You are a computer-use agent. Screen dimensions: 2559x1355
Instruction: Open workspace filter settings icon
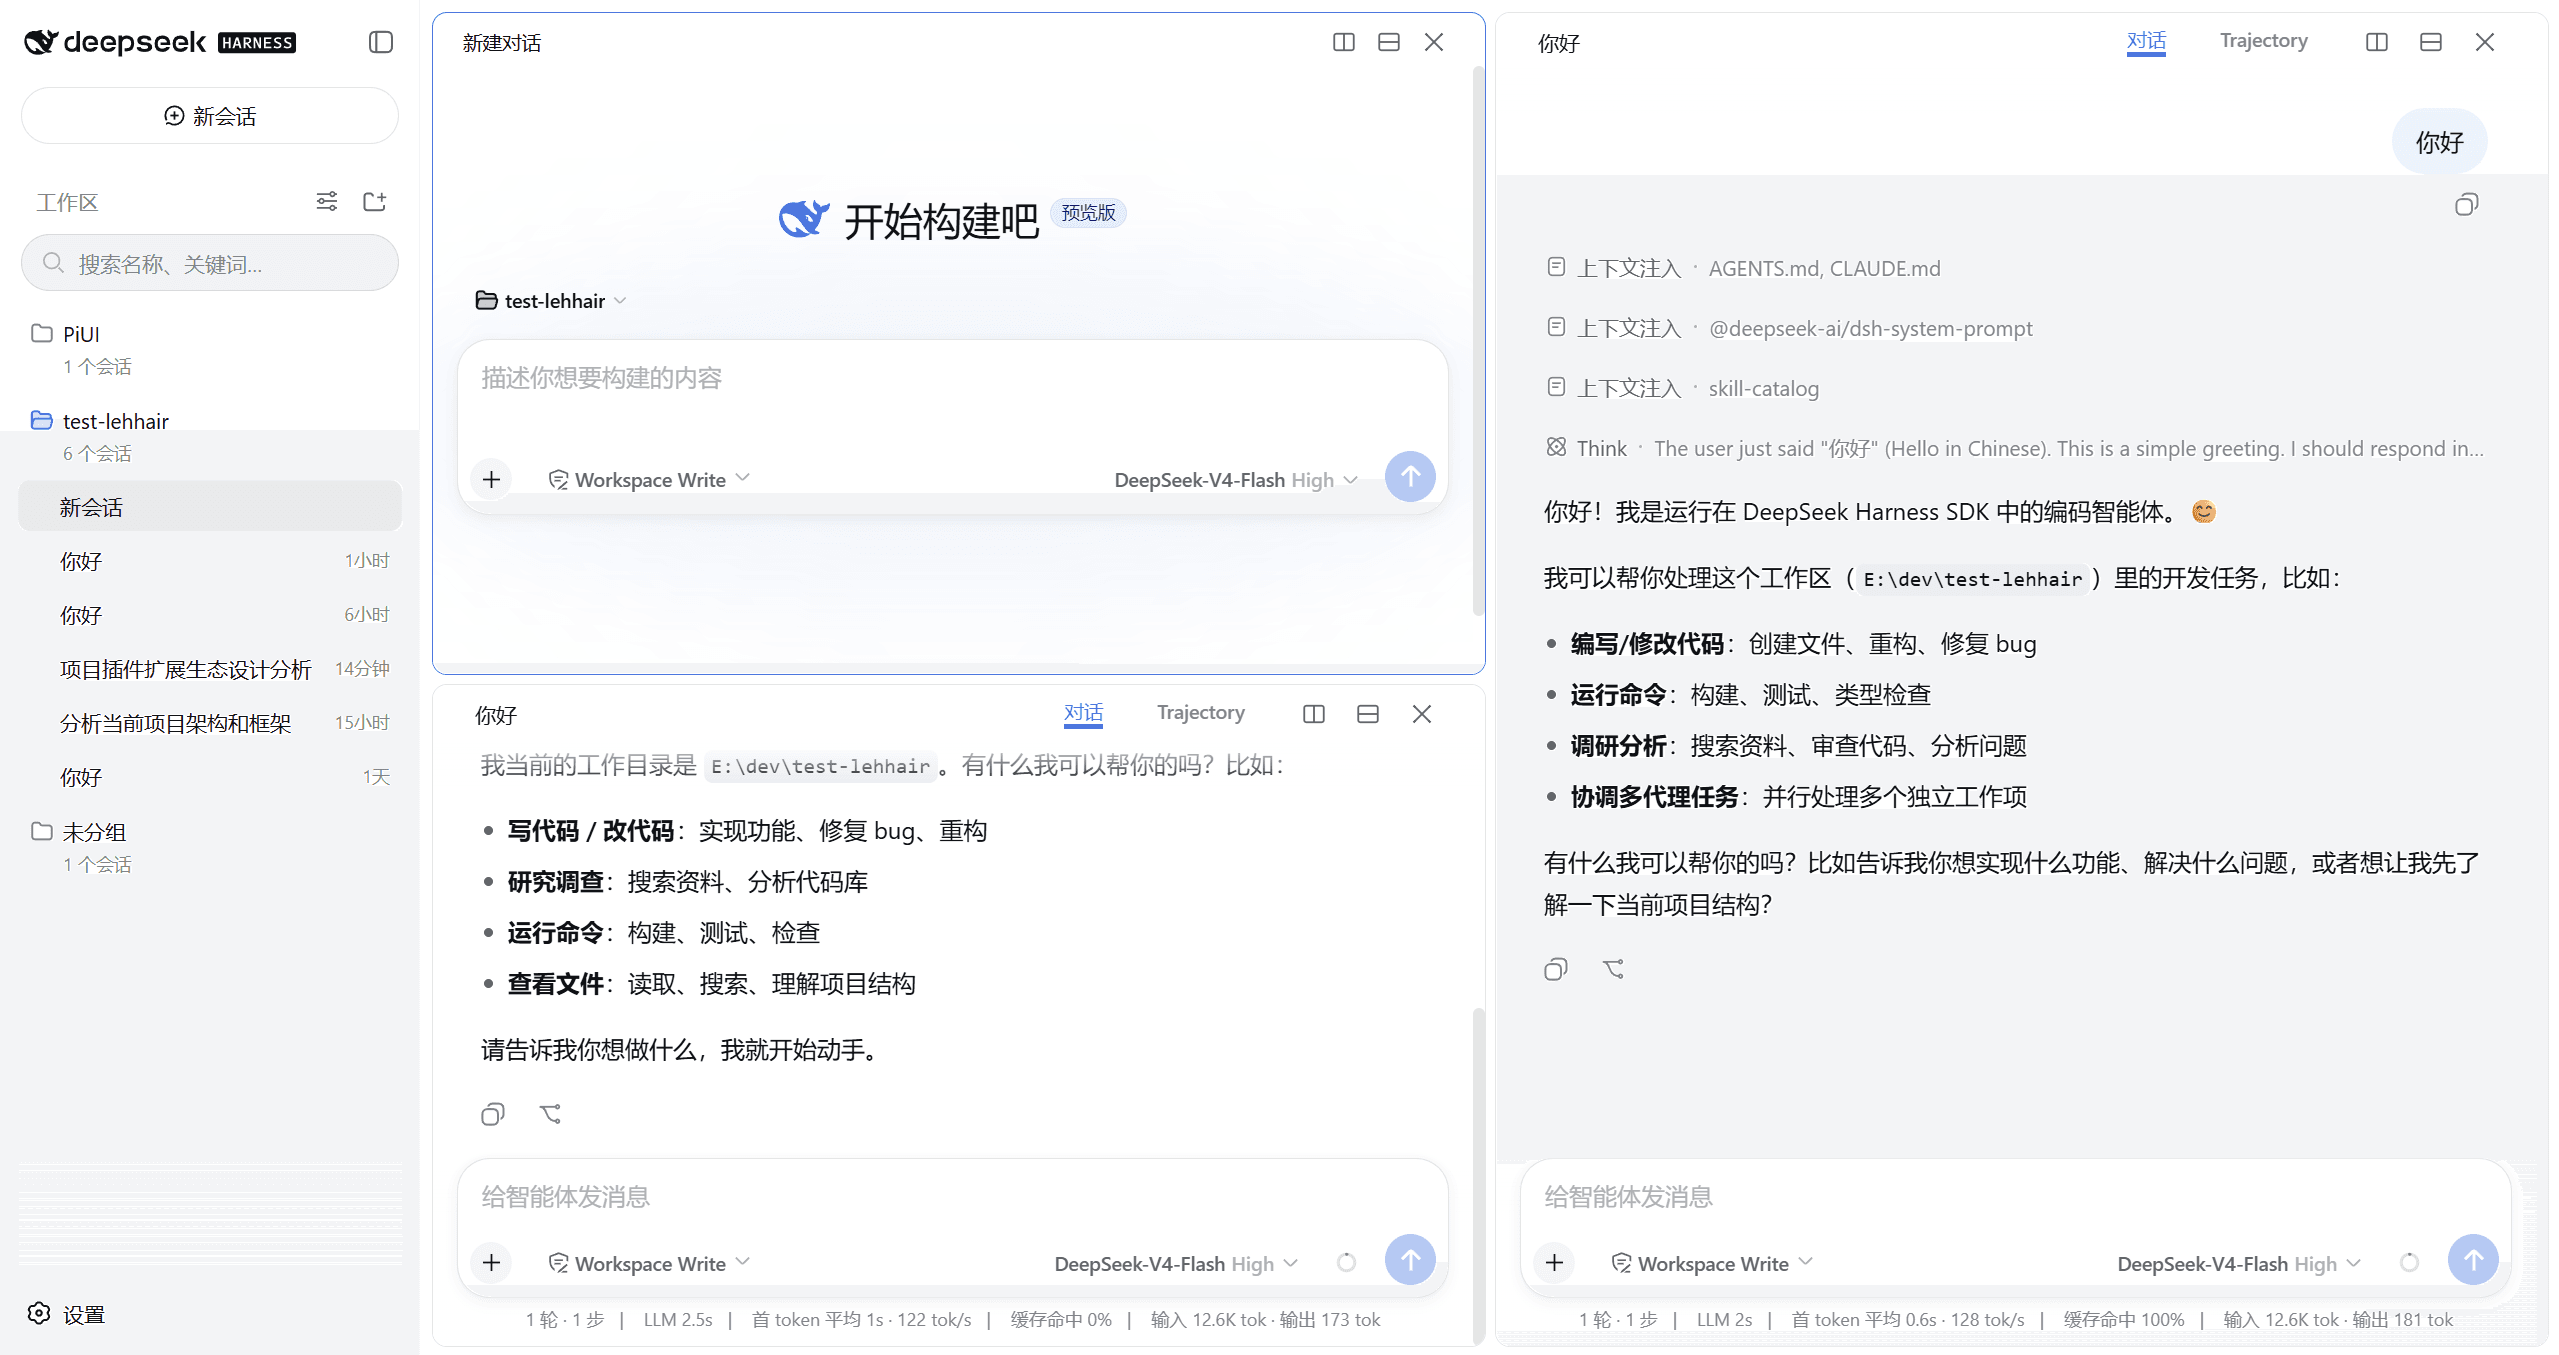327,202
